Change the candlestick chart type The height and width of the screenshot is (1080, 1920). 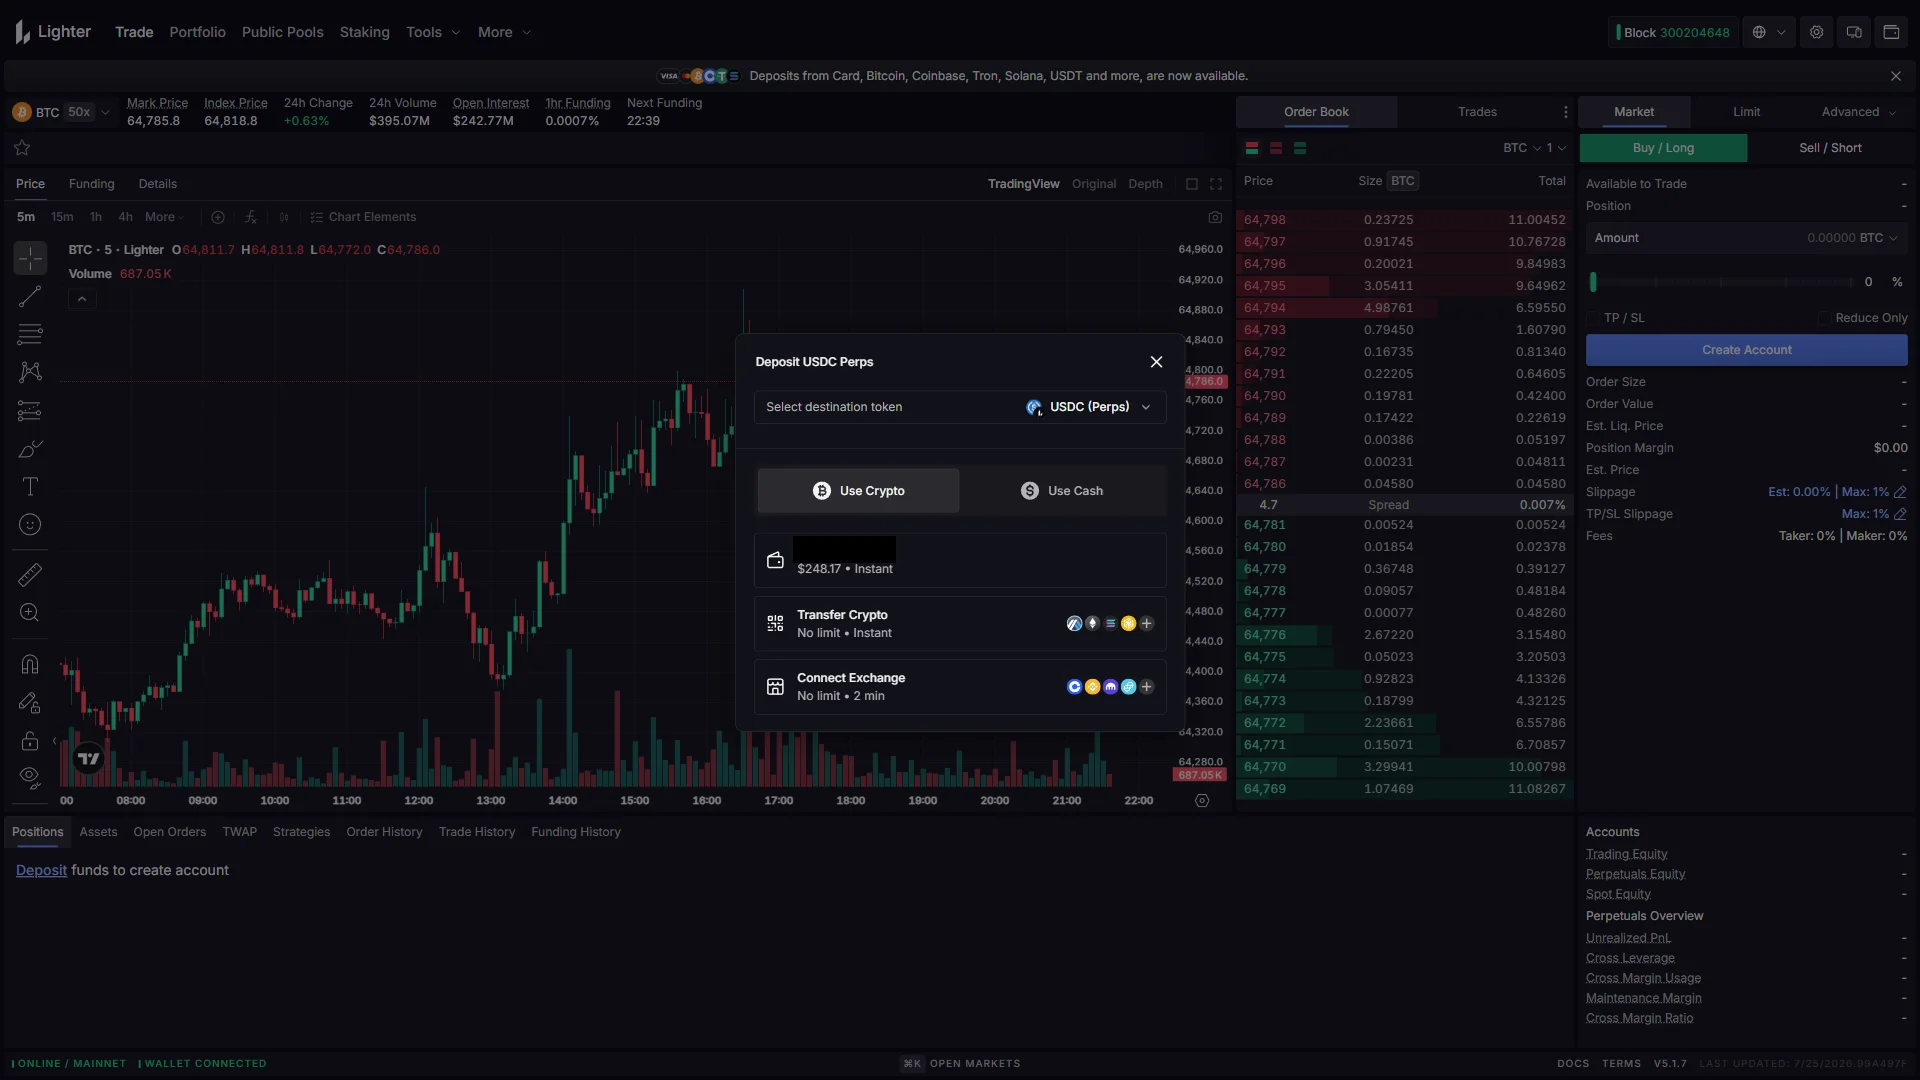click(284, 217)
